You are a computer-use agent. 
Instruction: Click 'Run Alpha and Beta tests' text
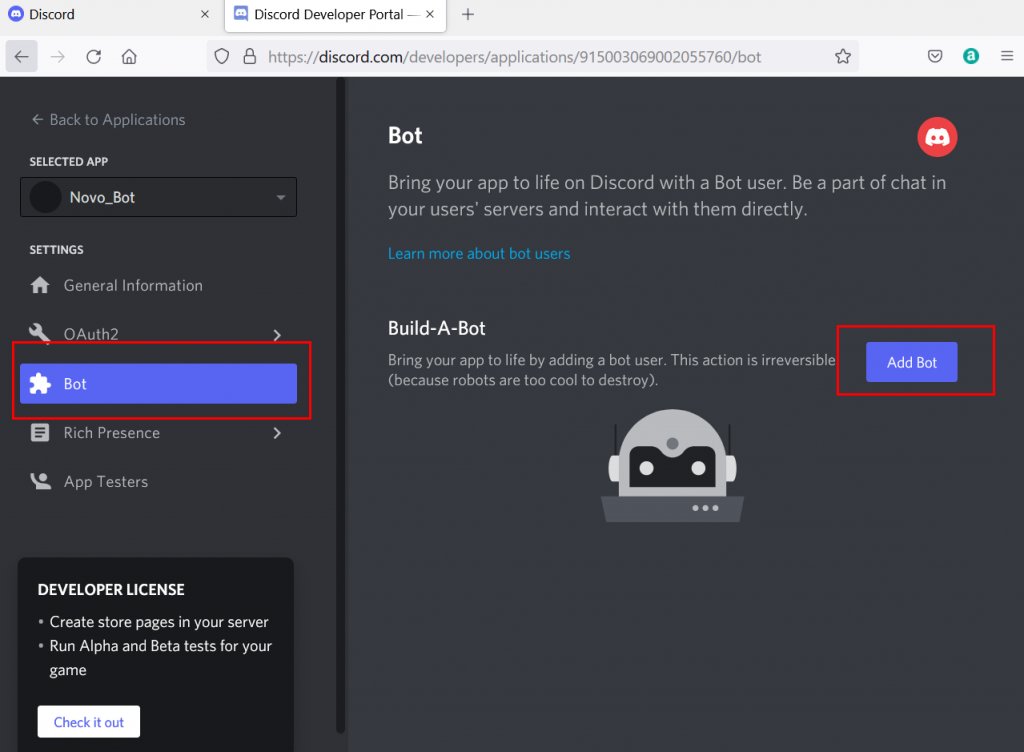[133, 646]
